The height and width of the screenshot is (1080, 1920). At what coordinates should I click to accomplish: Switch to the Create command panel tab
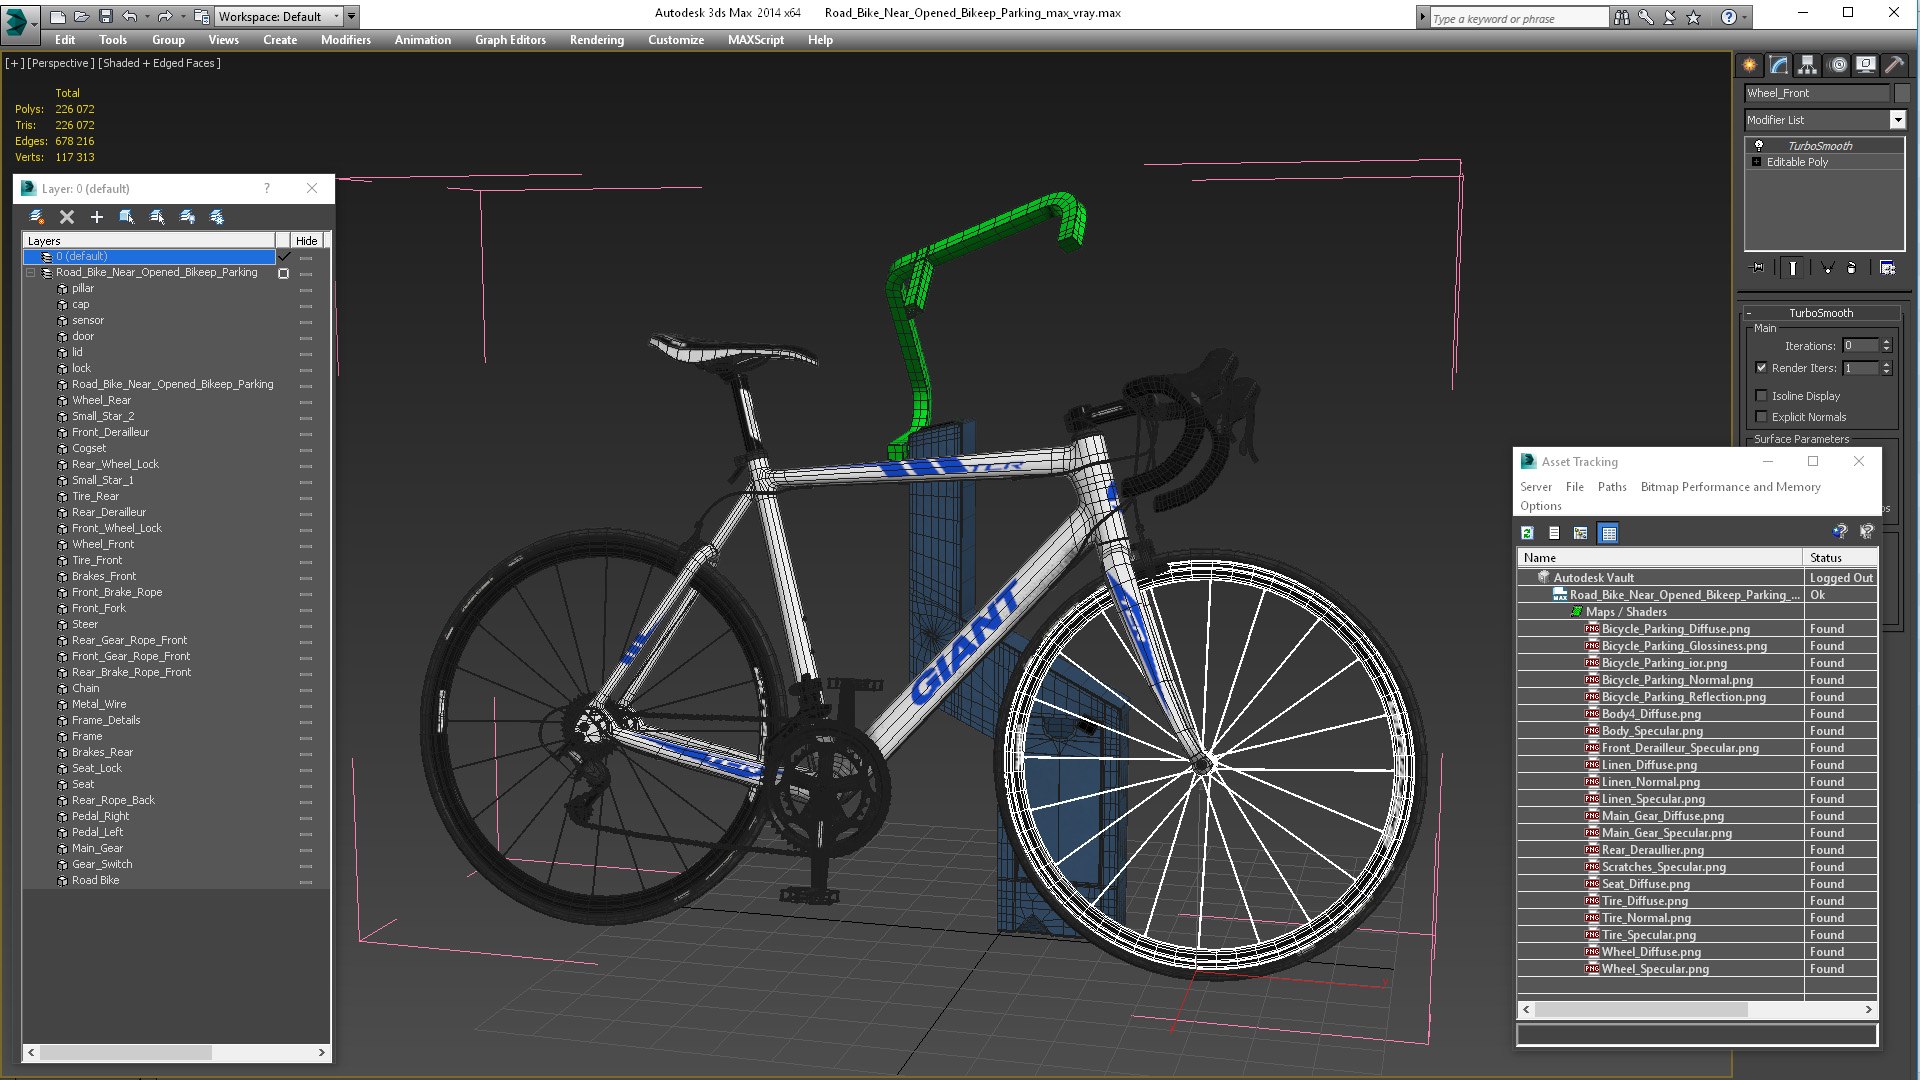click(x=1750, y=65)
